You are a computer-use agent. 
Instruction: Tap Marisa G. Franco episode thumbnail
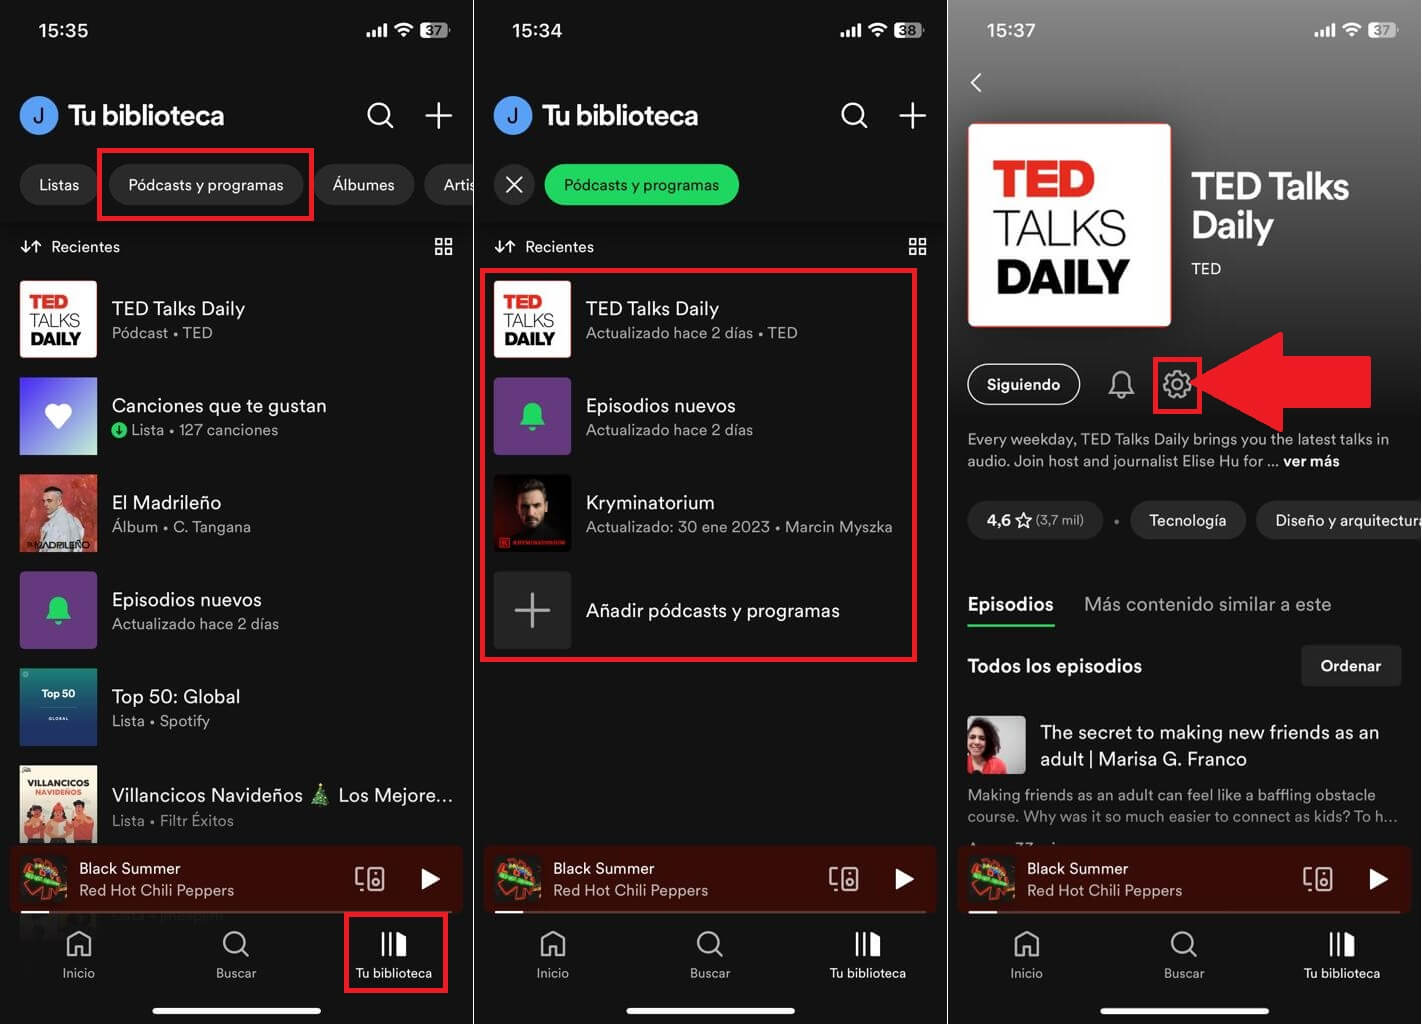996,745
